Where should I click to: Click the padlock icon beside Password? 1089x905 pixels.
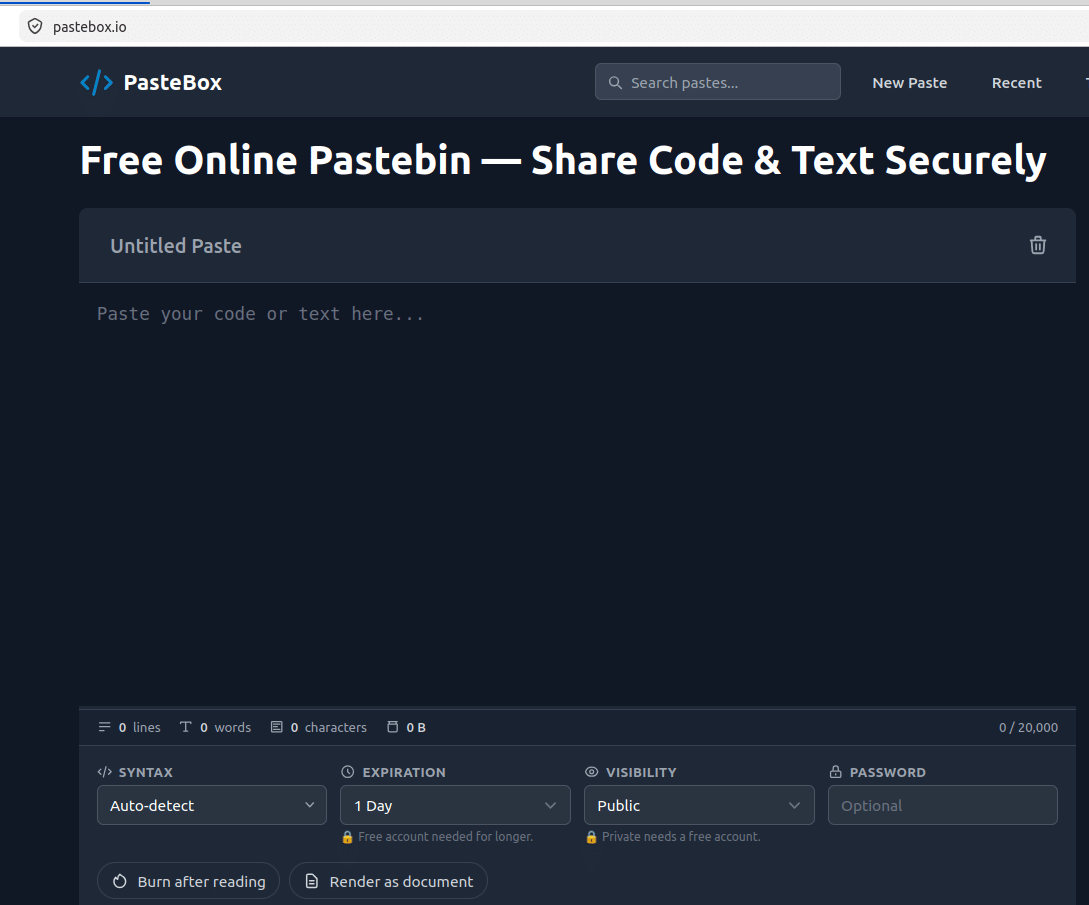point(836,772)
